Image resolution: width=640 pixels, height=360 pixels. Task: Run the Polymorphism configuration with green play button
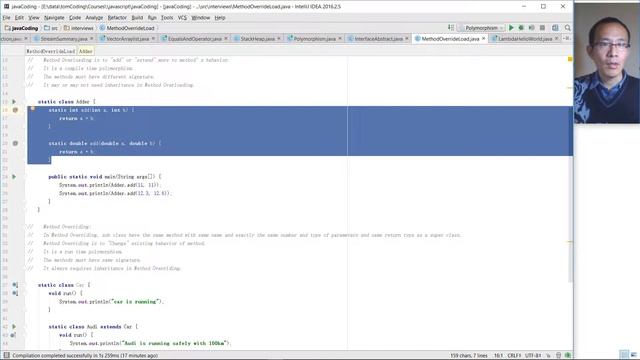pos(511,28)
